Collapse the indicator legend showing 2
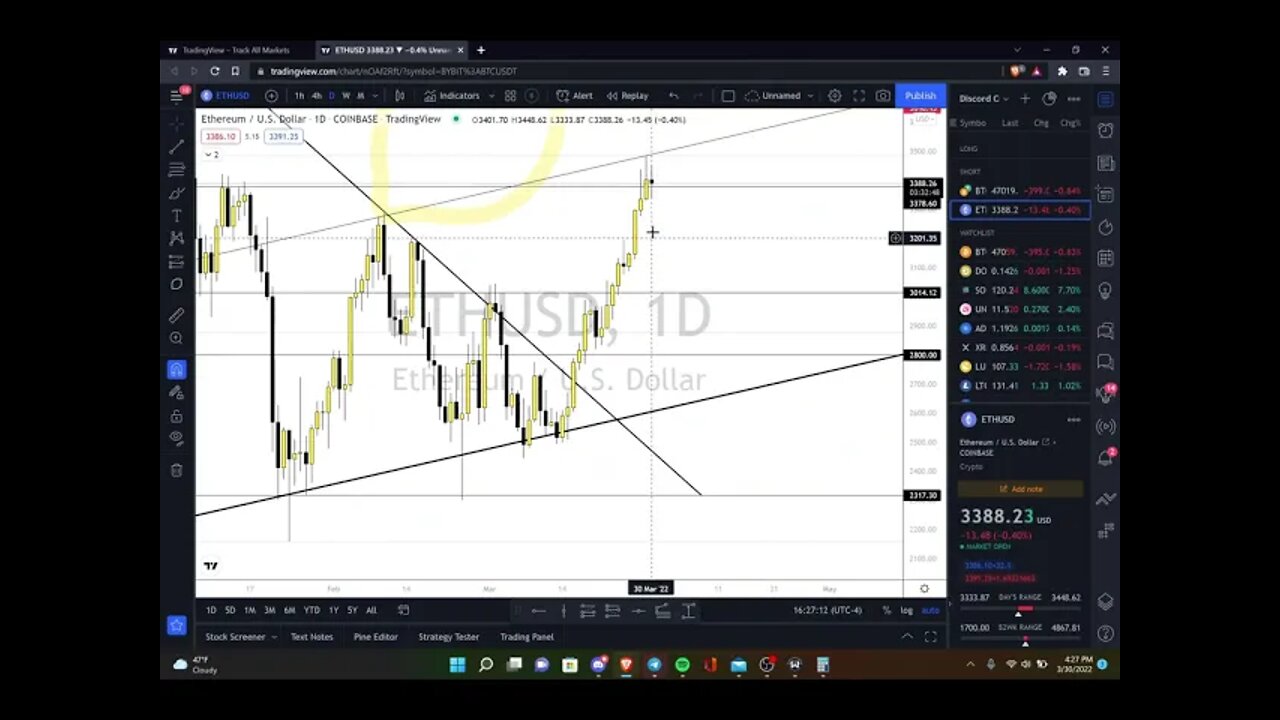This screenshot has height=720, width=1280. point(212,155)
